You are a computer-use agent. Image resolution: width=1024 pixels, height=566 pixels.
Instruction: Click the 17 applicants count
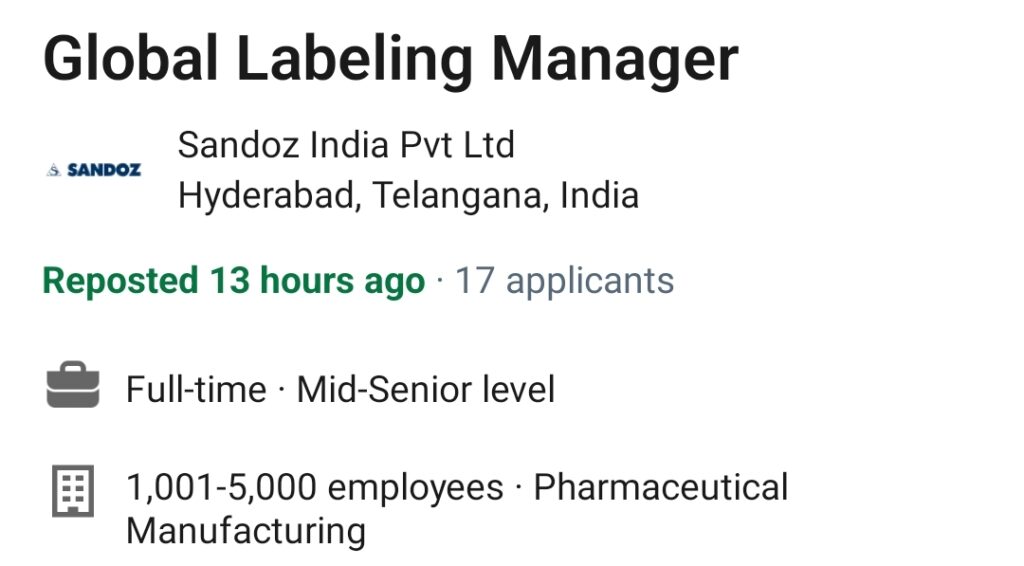tap(564, 282)
